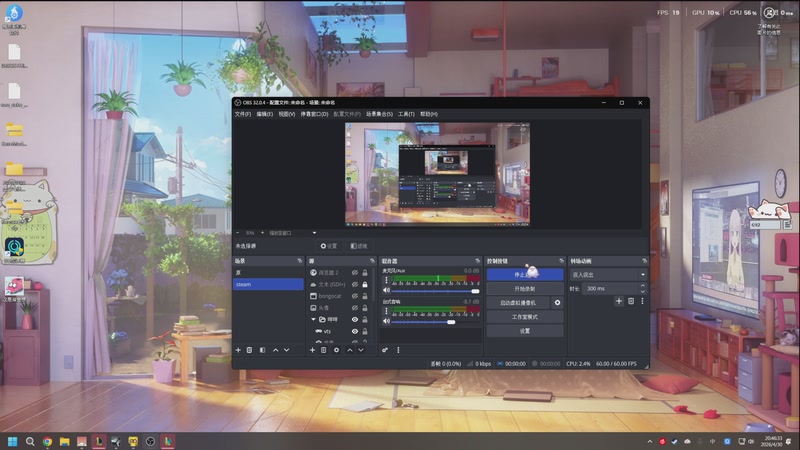
Task: Undock the 控制按钮 panel with its corner icon
Action: click(x=561, y=261)
